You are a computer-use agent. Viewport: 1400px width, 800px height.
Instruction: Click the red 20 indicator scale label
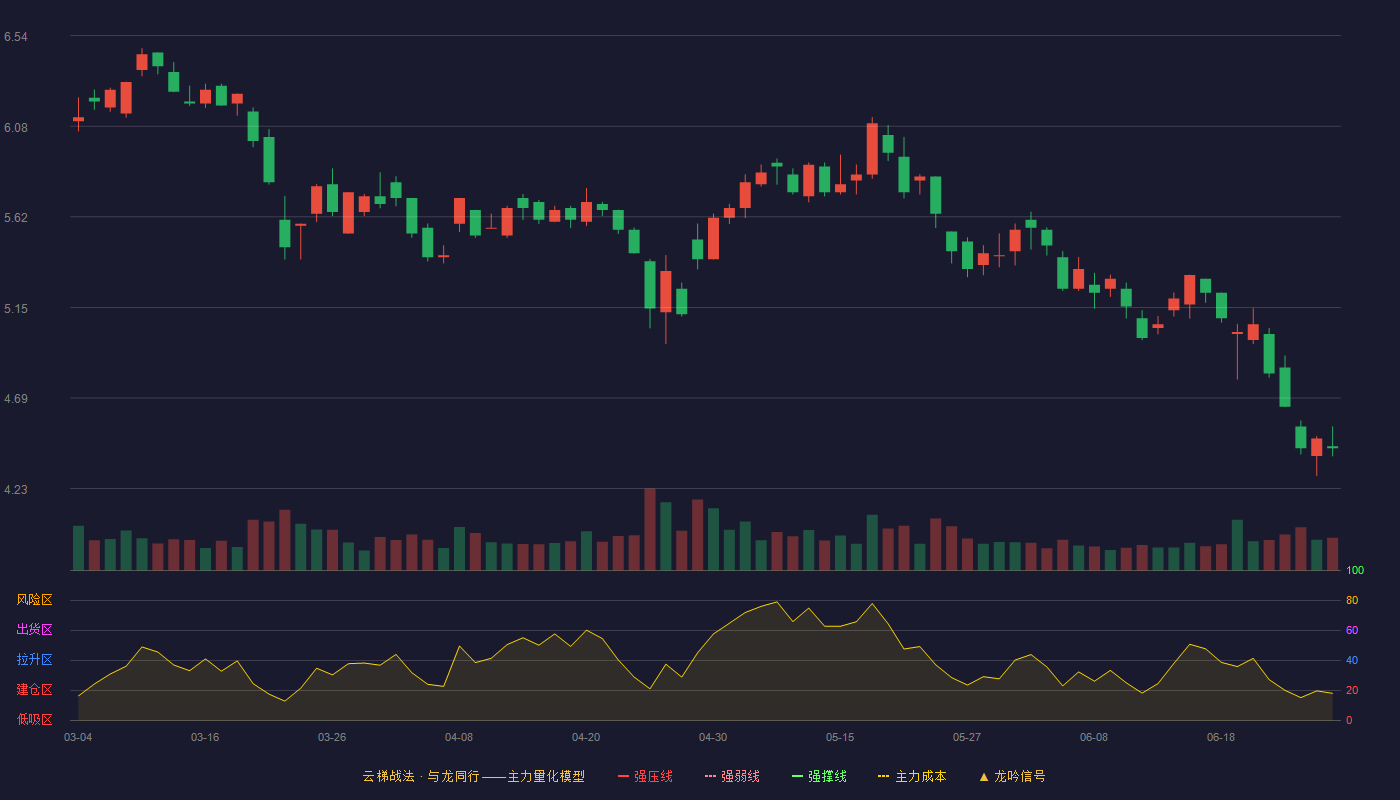[1352, 691]
